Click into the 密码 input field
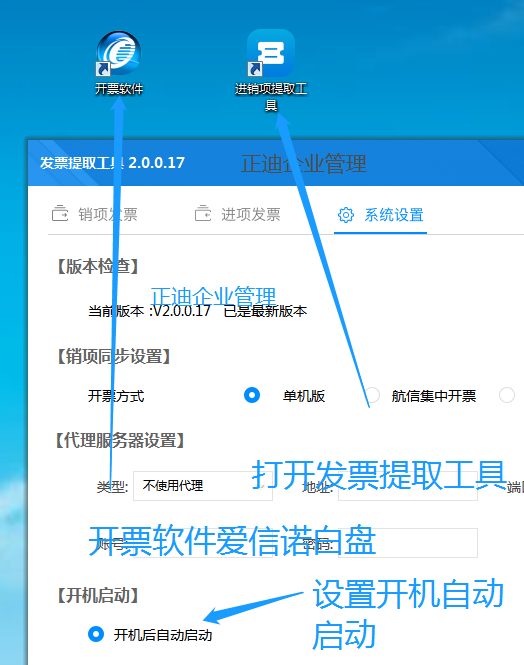Image resolution: width=524 pixels, height=665 pixels. (x=407, y=543)
